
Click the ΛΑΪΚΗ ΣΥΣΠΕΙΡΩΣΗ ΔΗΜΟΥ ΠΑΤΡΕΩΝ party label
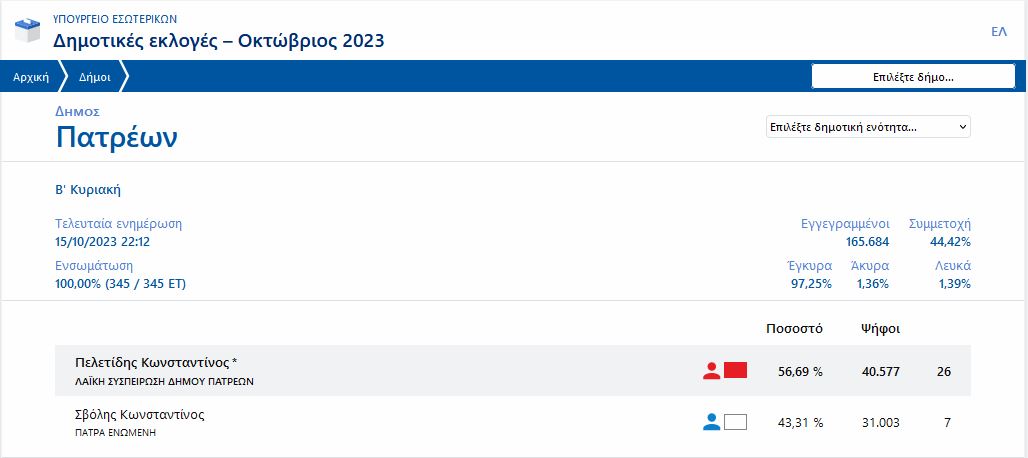pyautogui.click(x=165, y=381)
